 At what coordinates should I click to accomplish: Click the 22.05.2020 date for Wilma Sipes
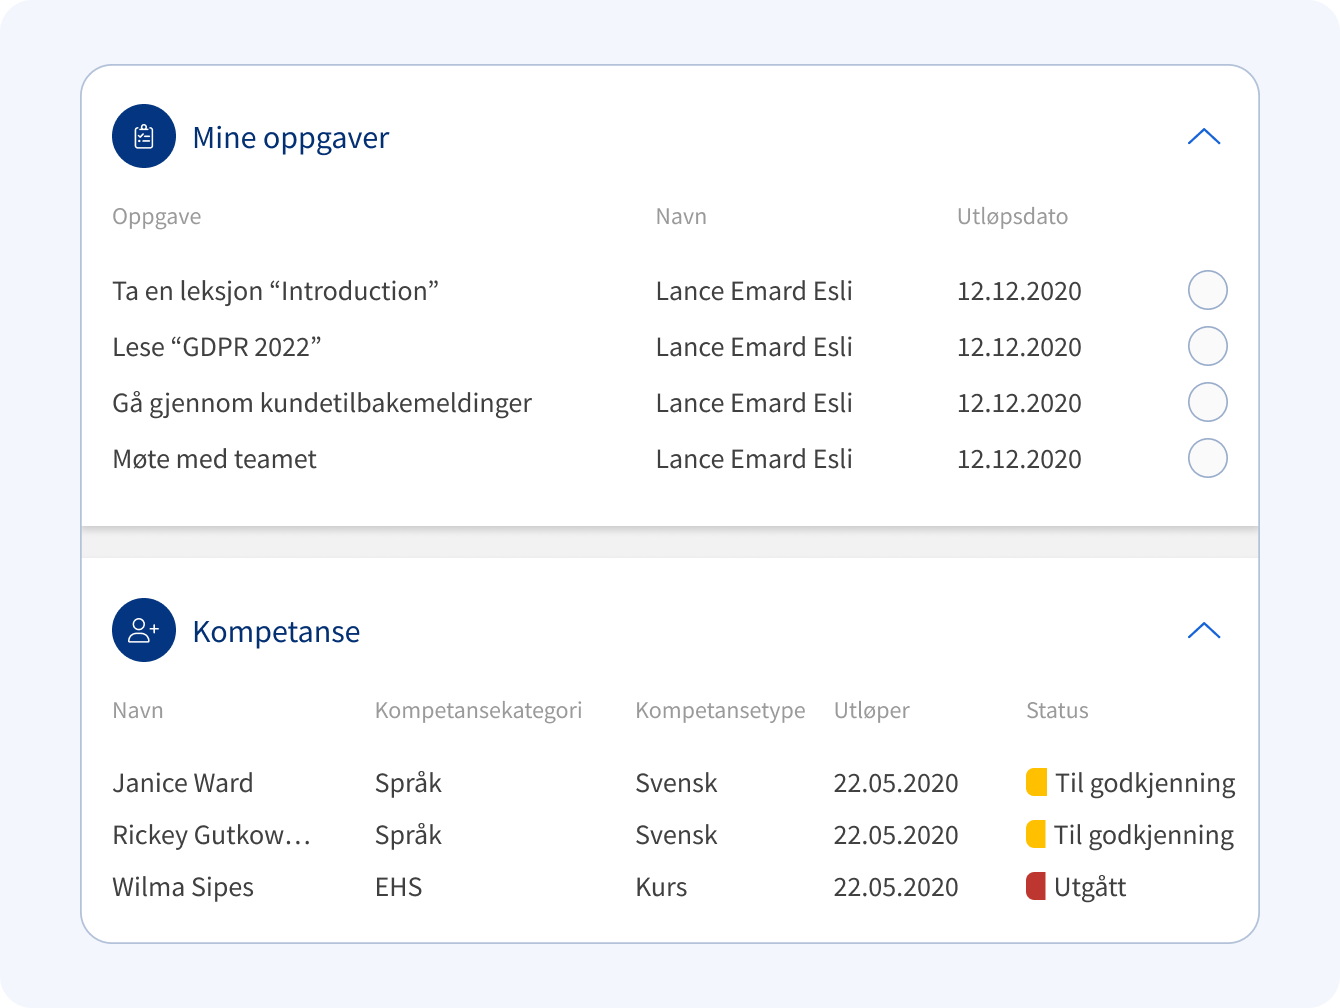(896, 887)
